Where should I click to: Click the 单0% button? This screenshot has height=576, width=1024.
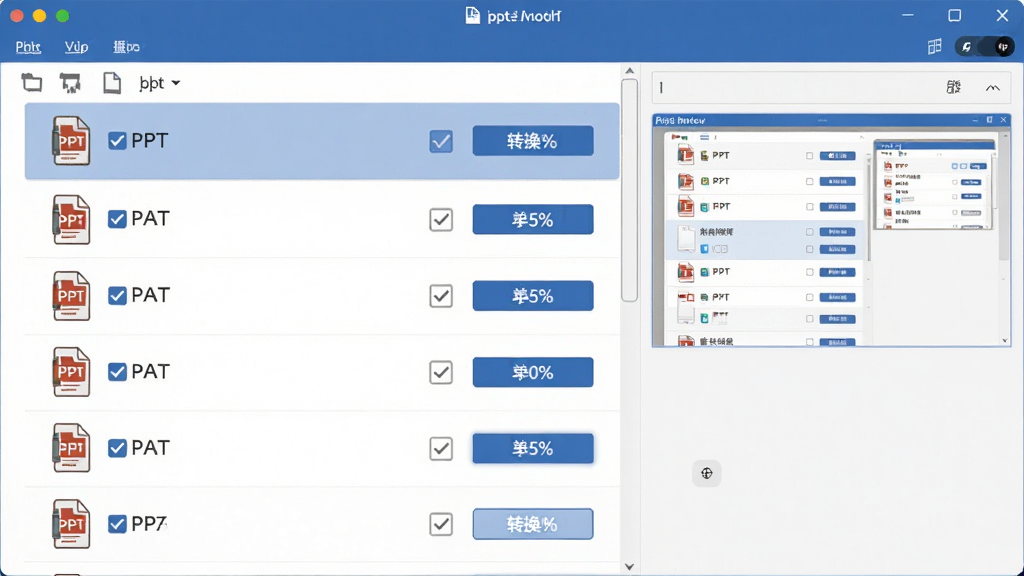533,372
